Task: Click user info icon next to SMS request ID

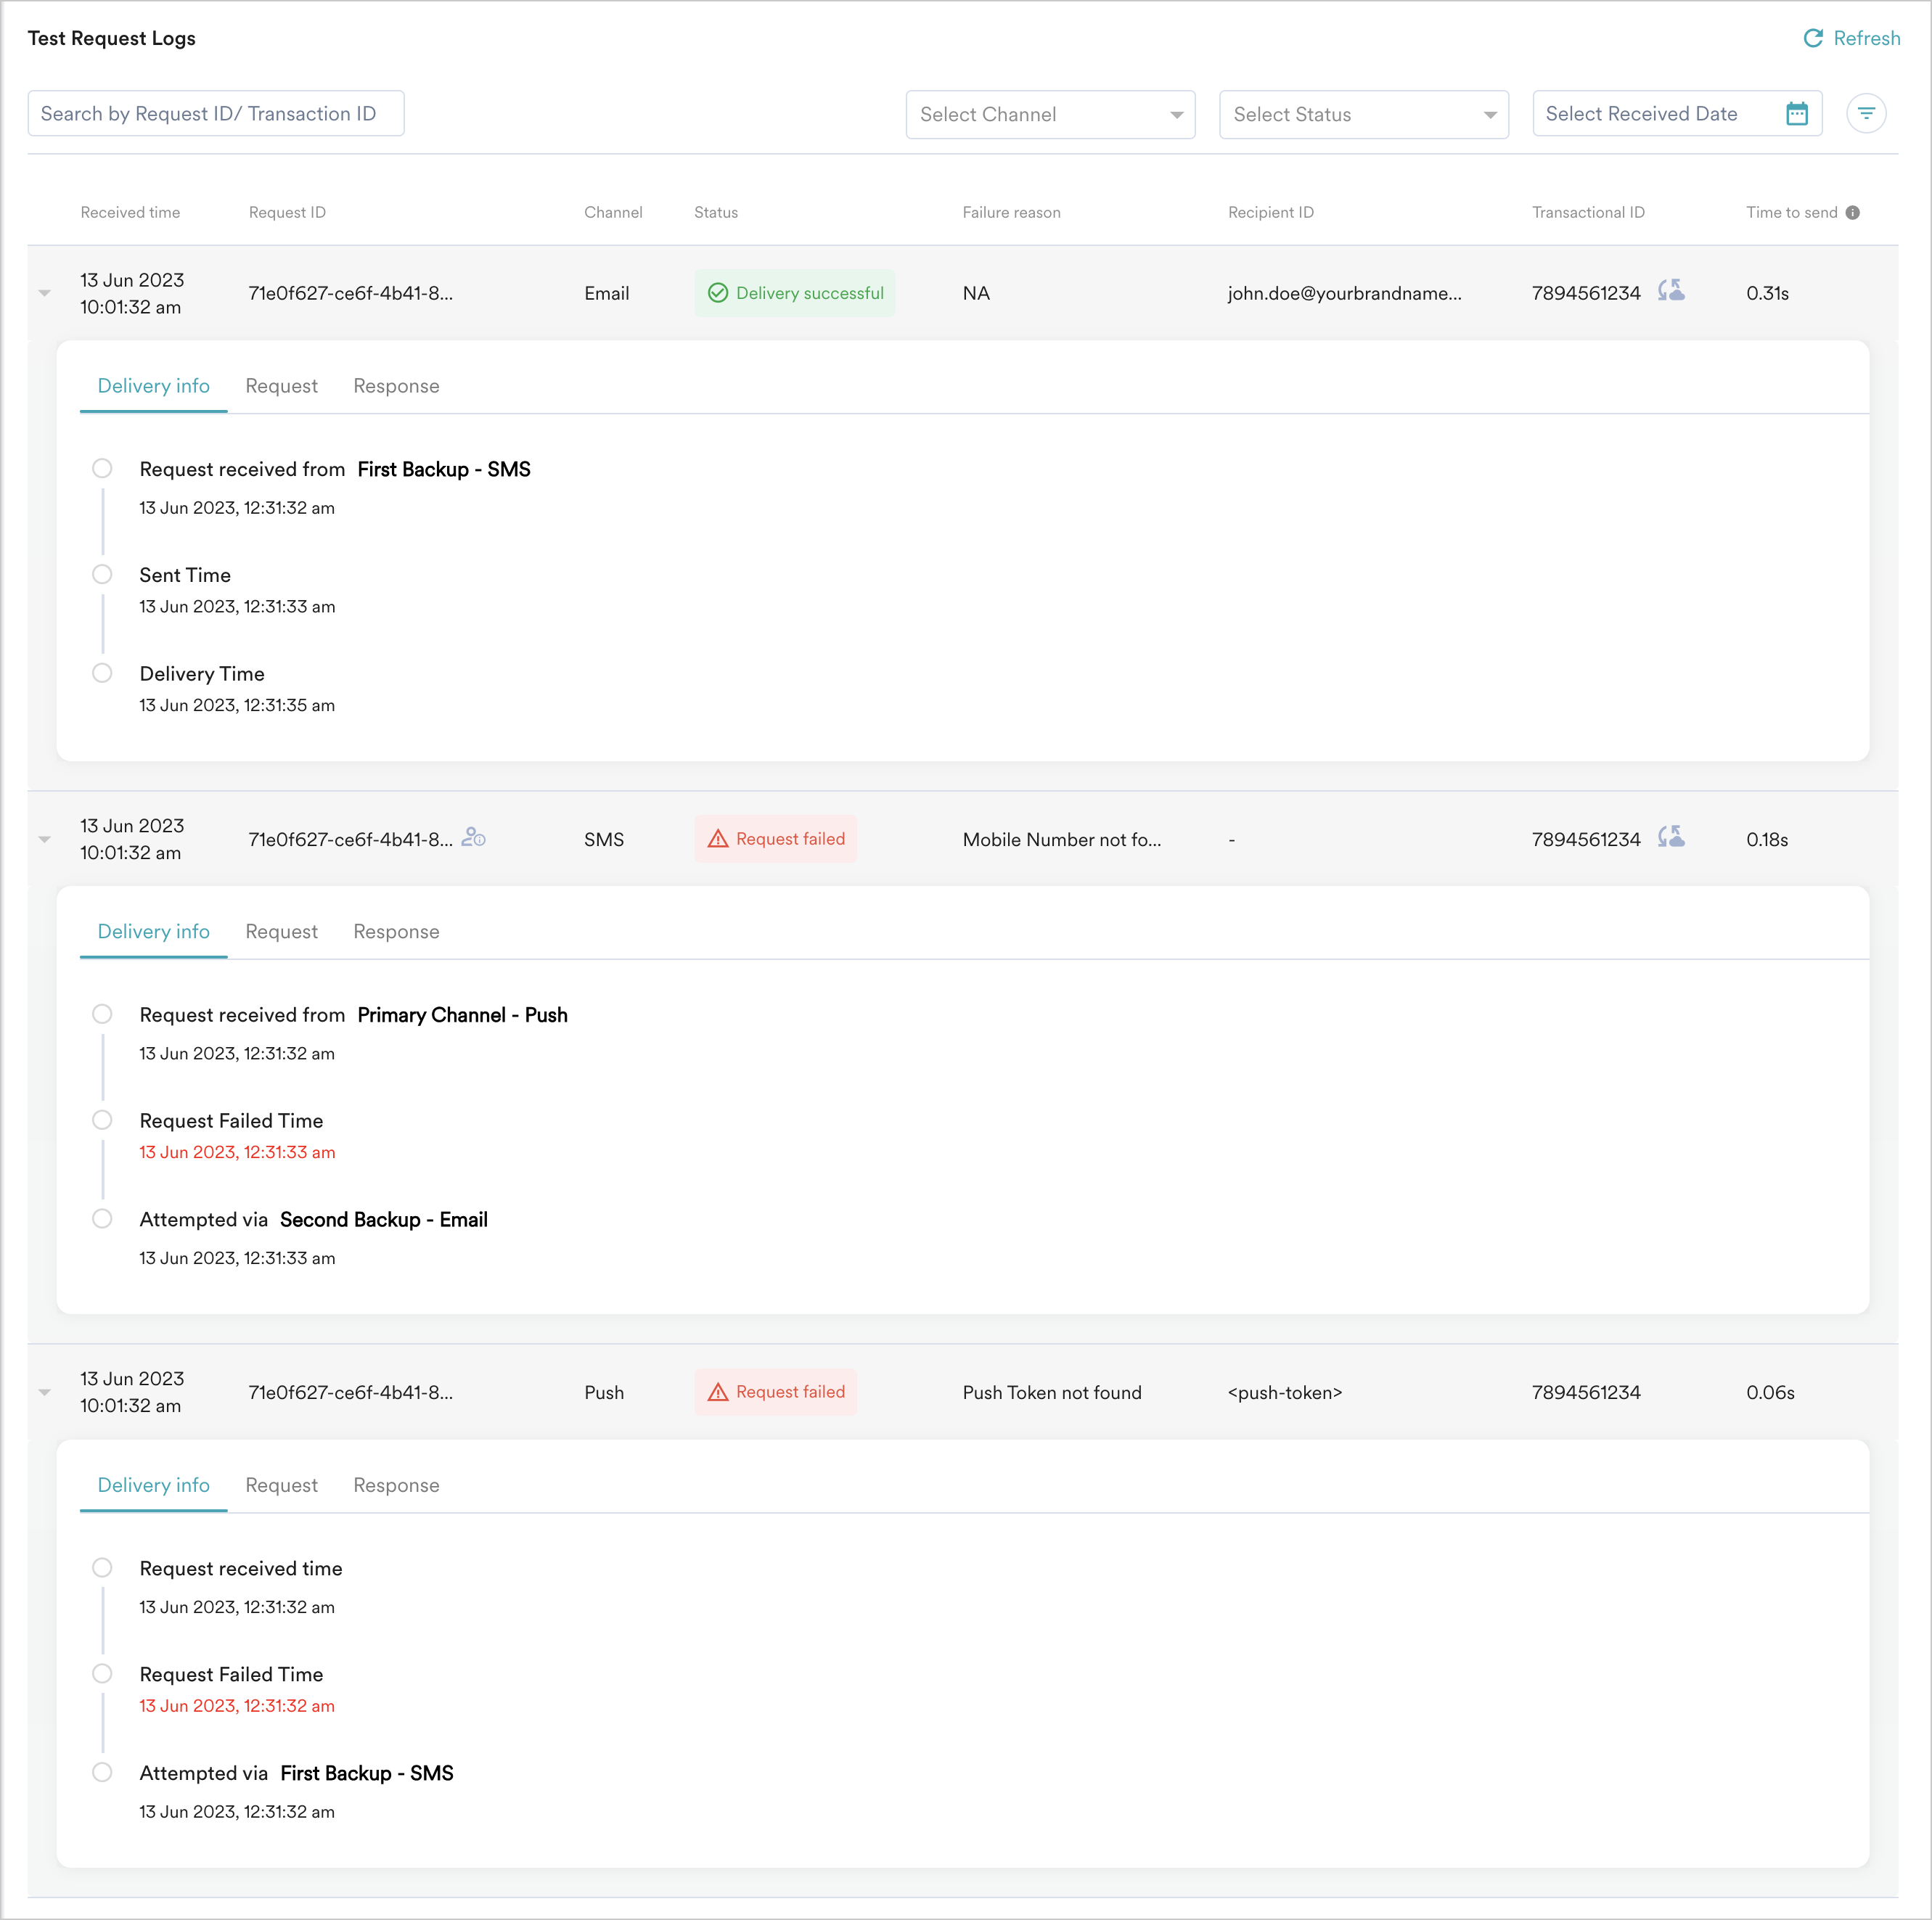Action: click(x=474, y=838)
